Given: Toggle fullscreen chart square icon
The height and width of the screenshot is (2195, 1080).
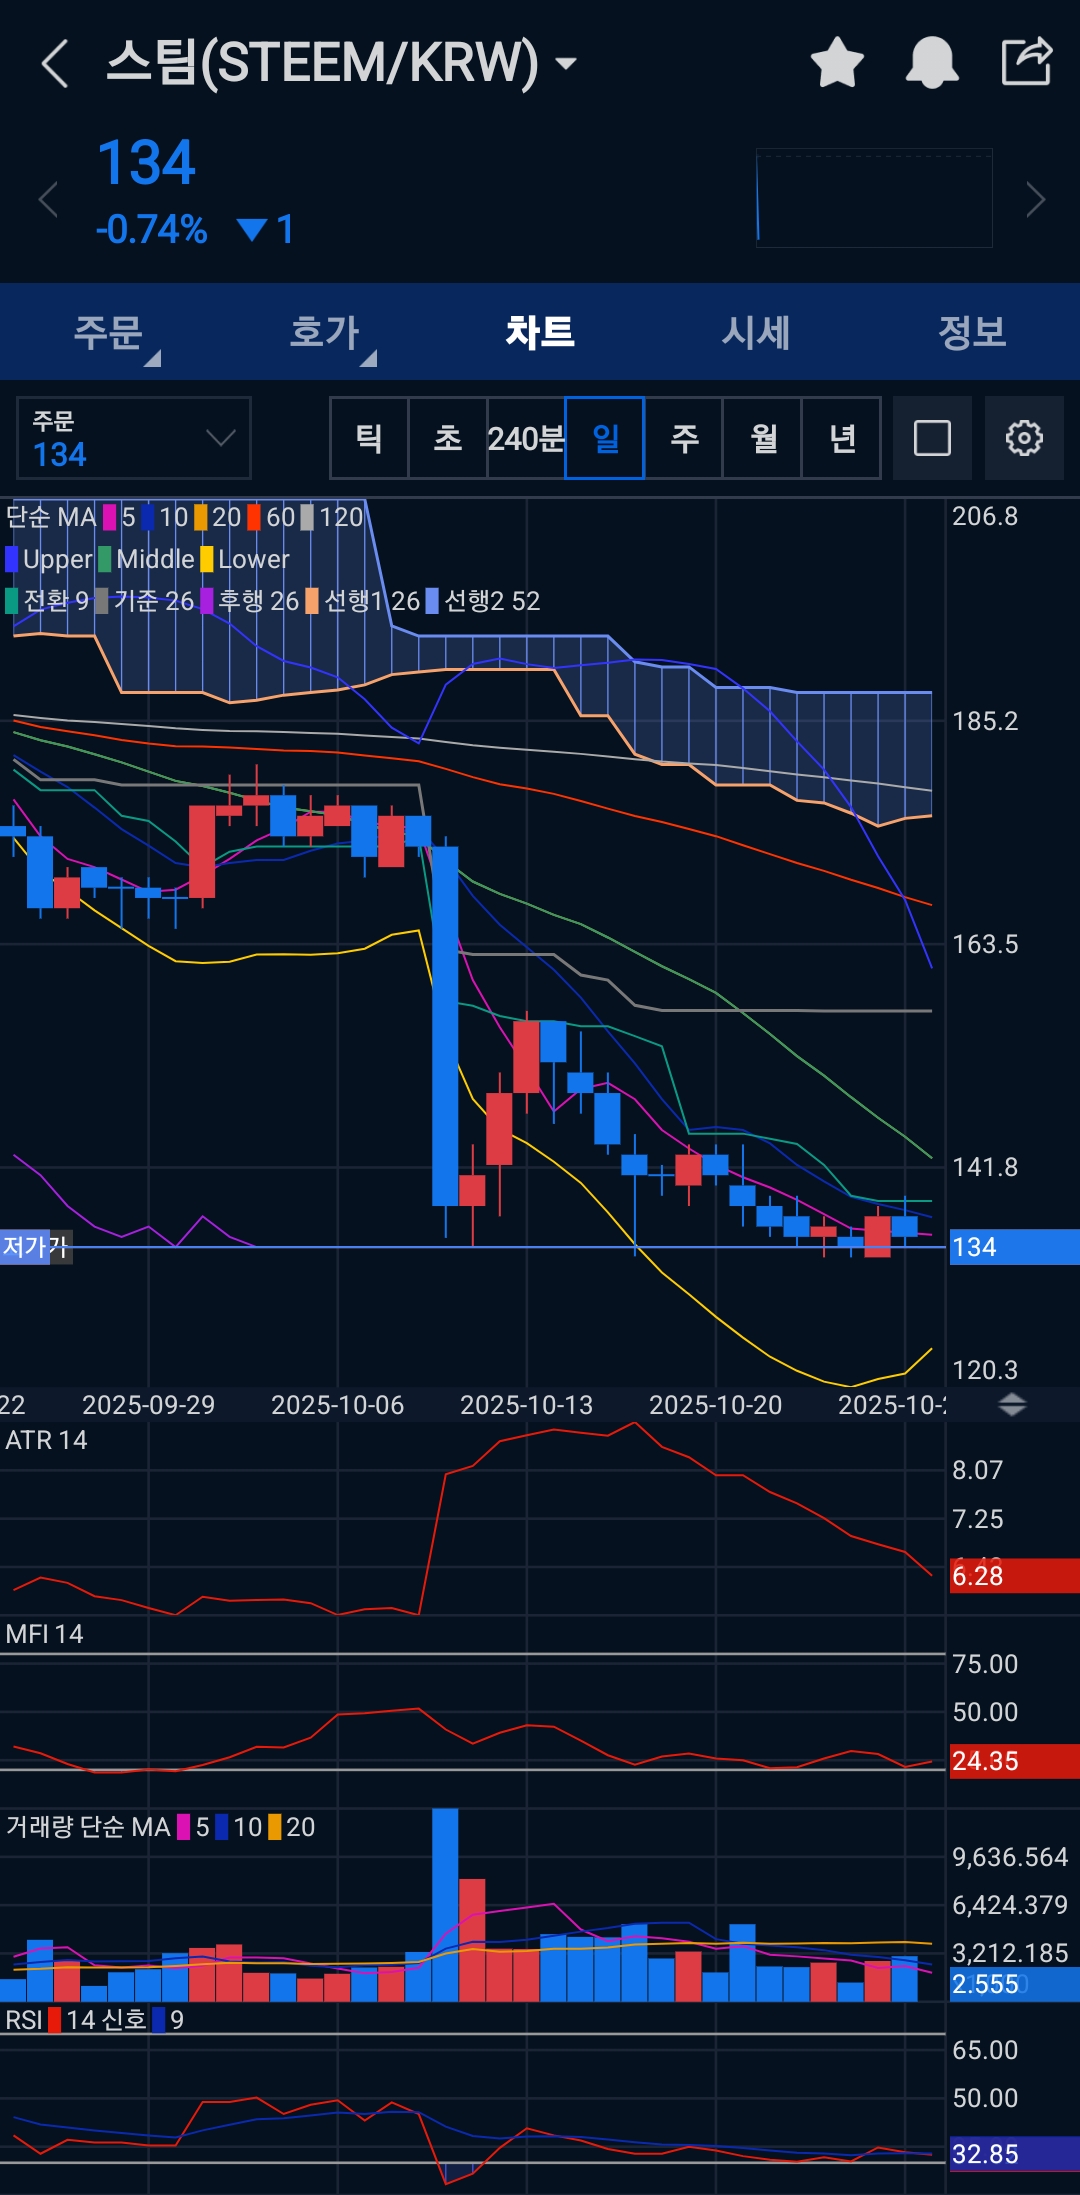Looking at the screenshot, I should [932, 438].
